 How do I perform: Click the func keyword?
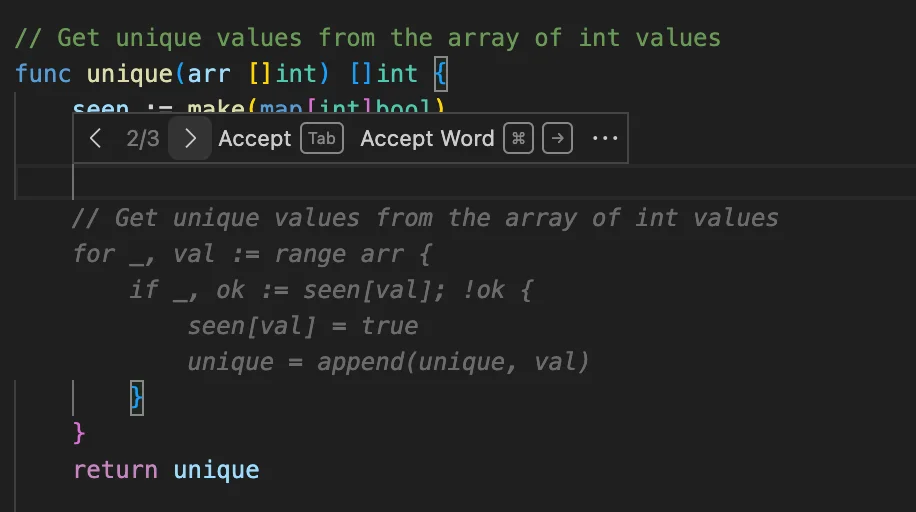pos(43,73)
